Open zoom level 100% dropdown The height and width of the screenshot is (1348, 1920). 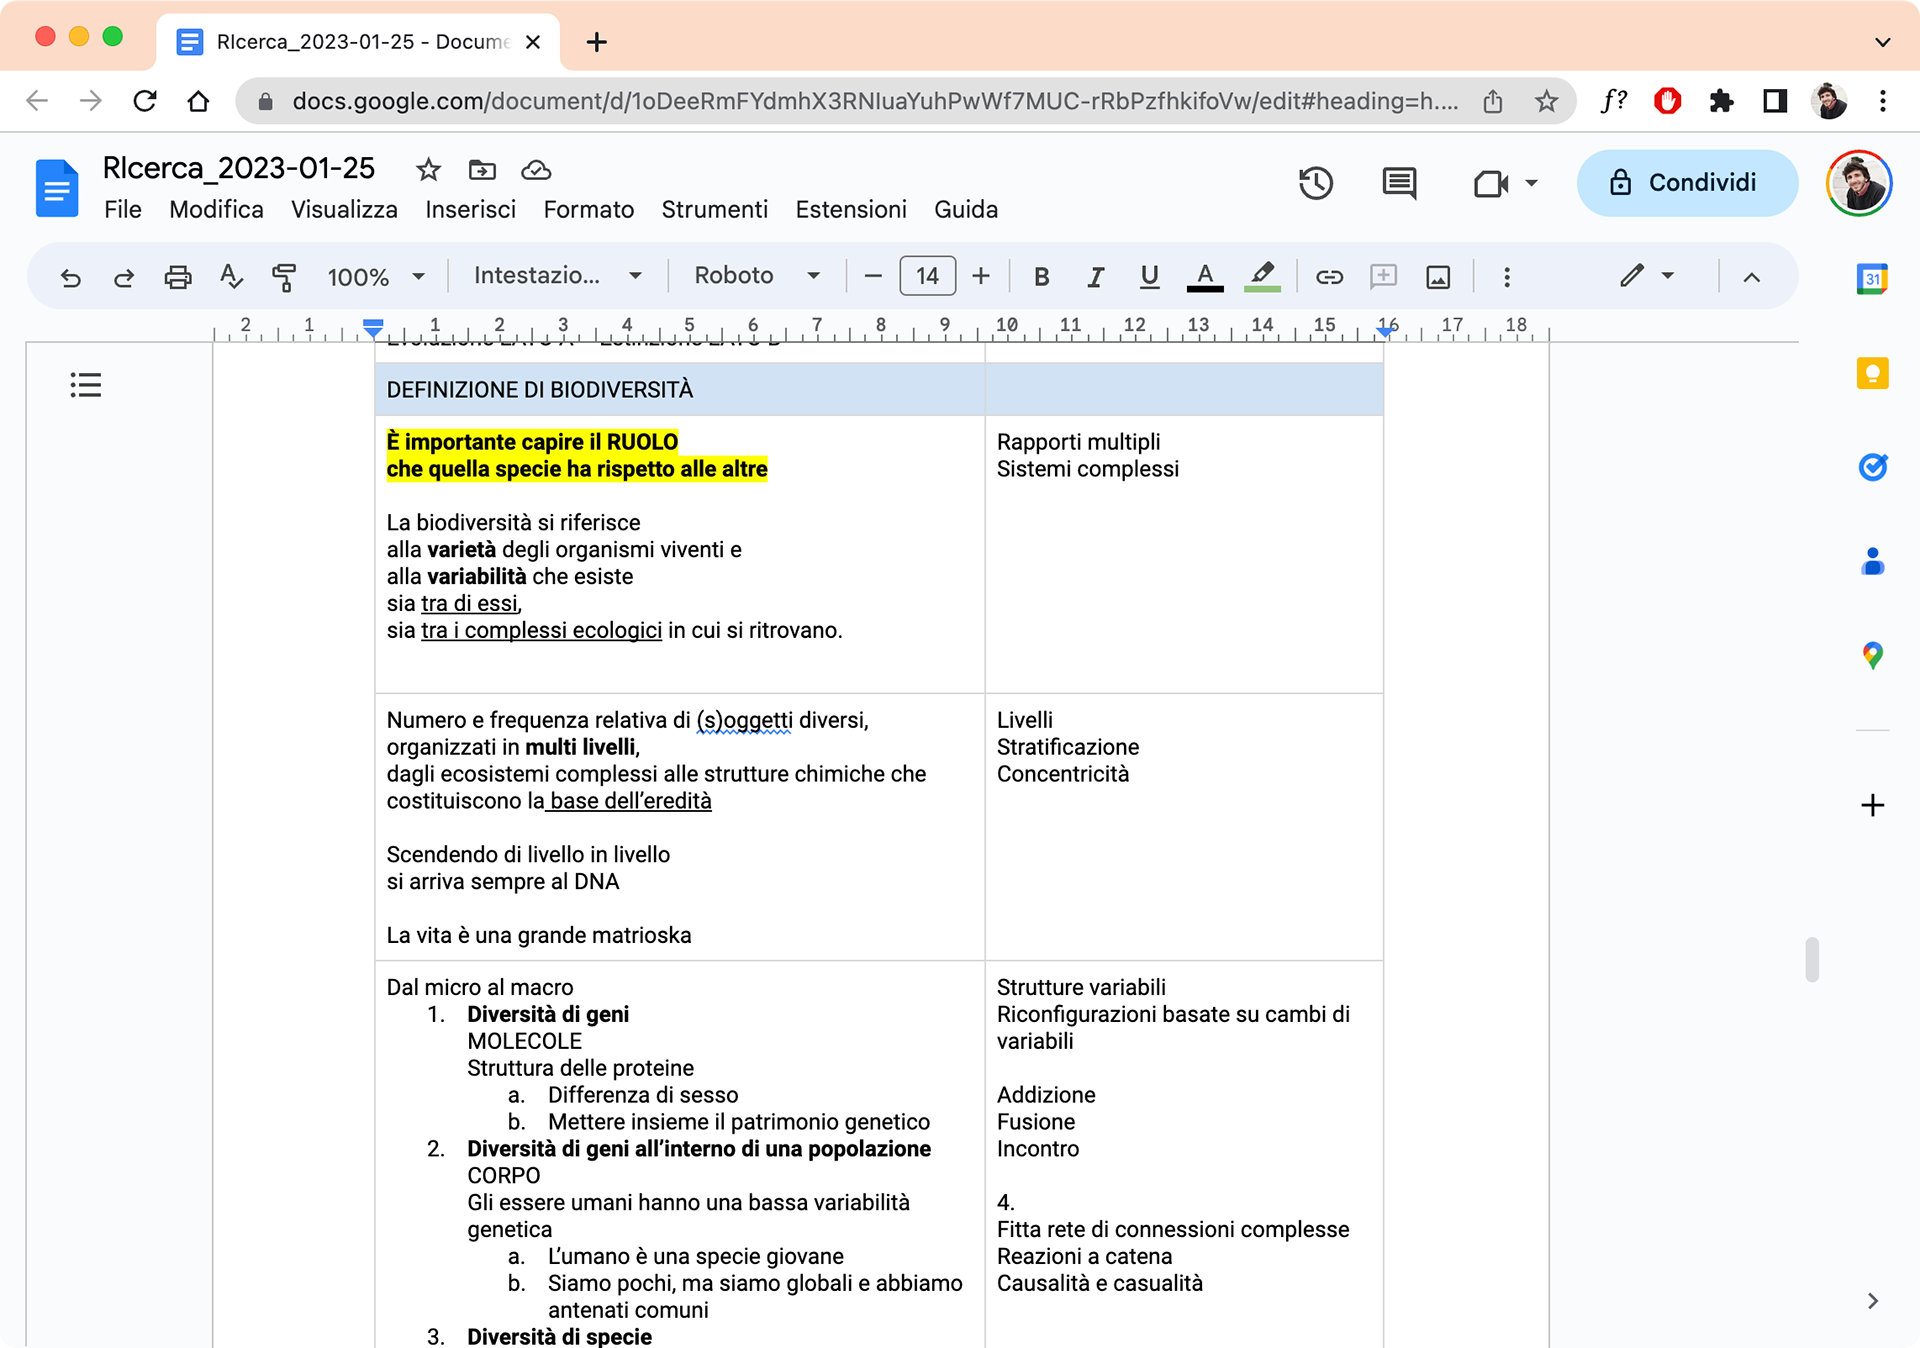(376, 277)
